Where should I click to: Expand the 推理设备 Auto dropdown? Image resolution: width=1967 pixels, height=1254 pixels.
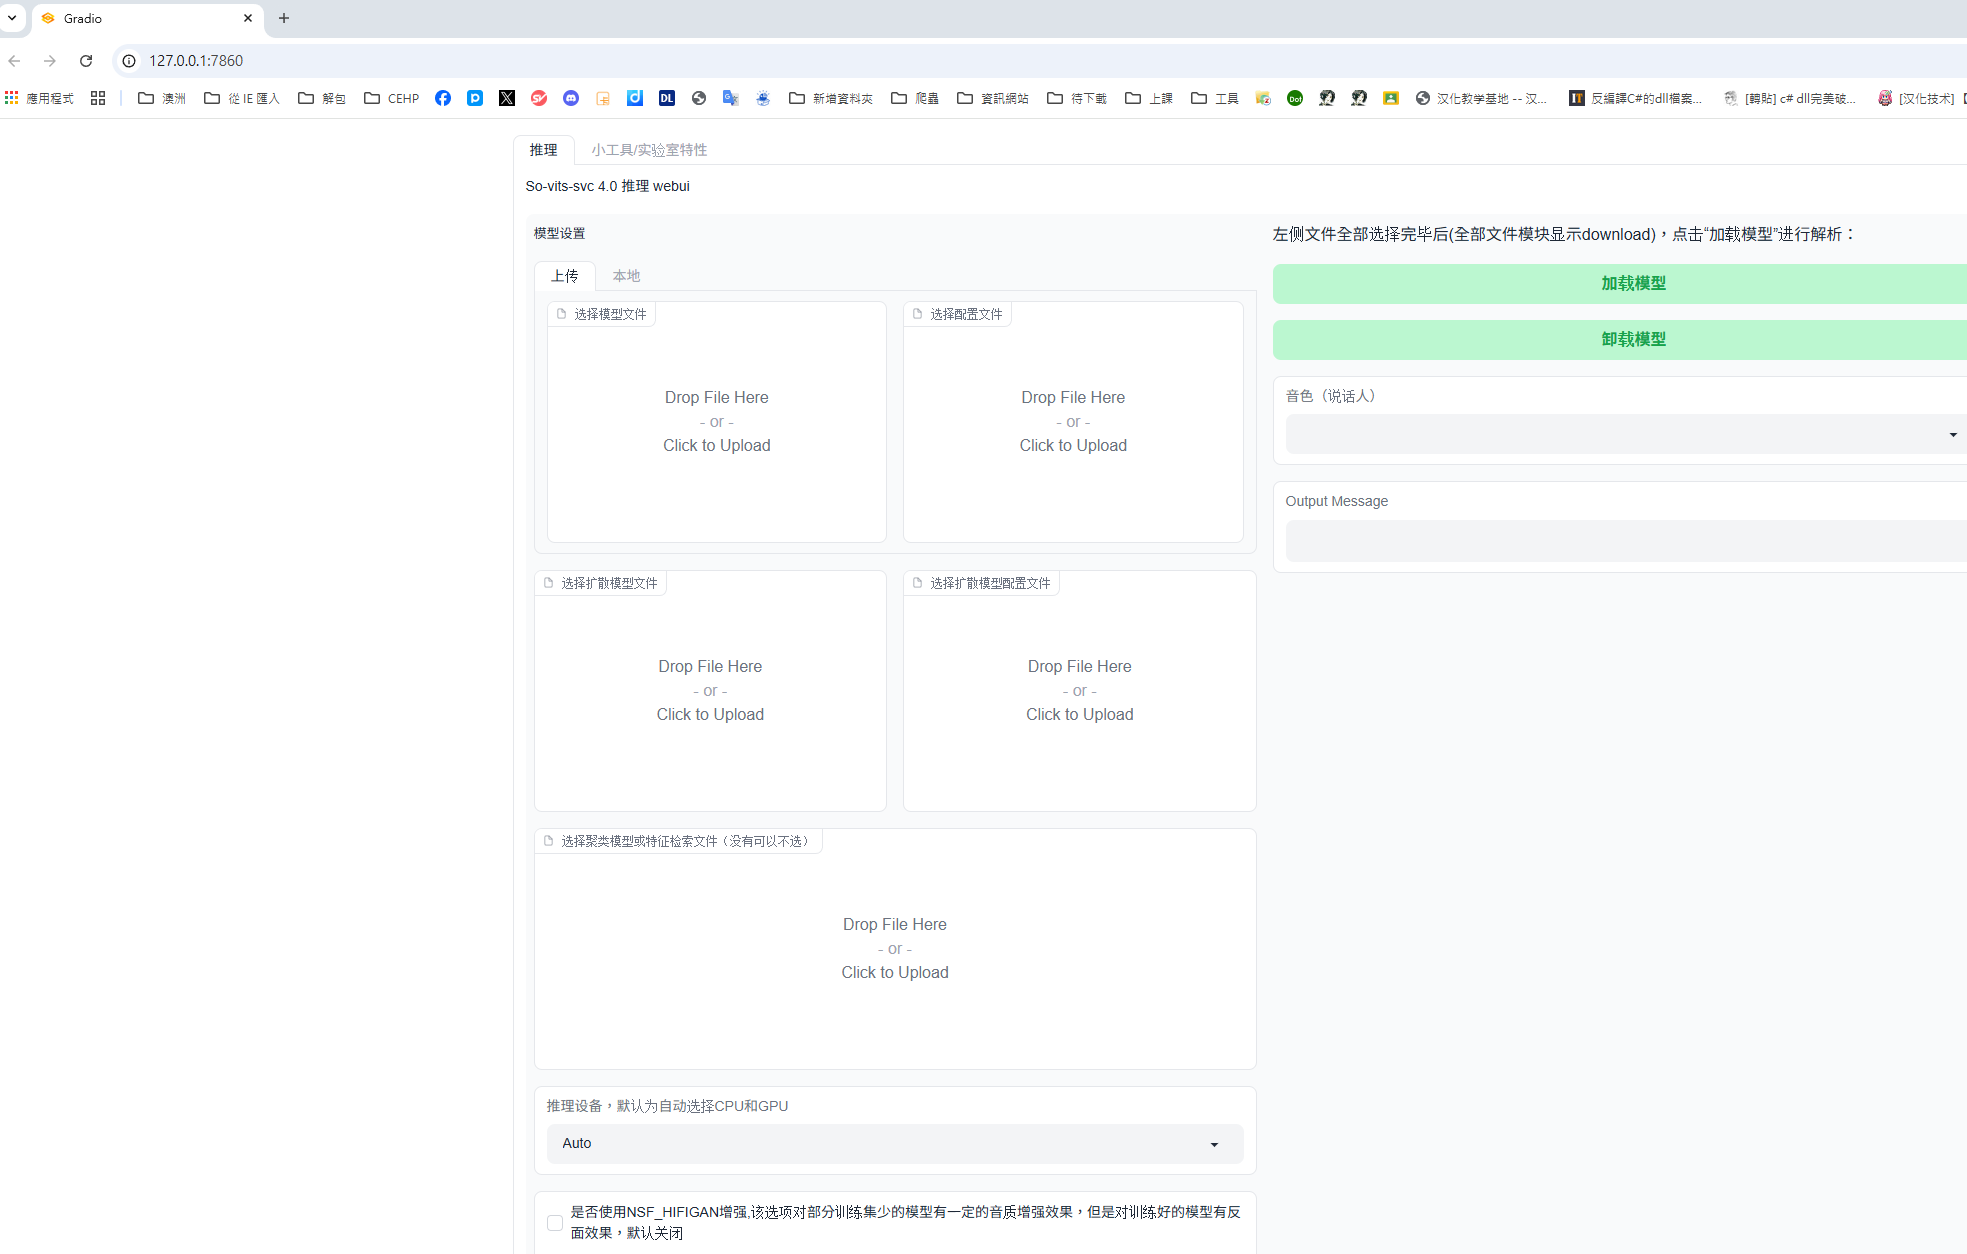[894, 1144]
